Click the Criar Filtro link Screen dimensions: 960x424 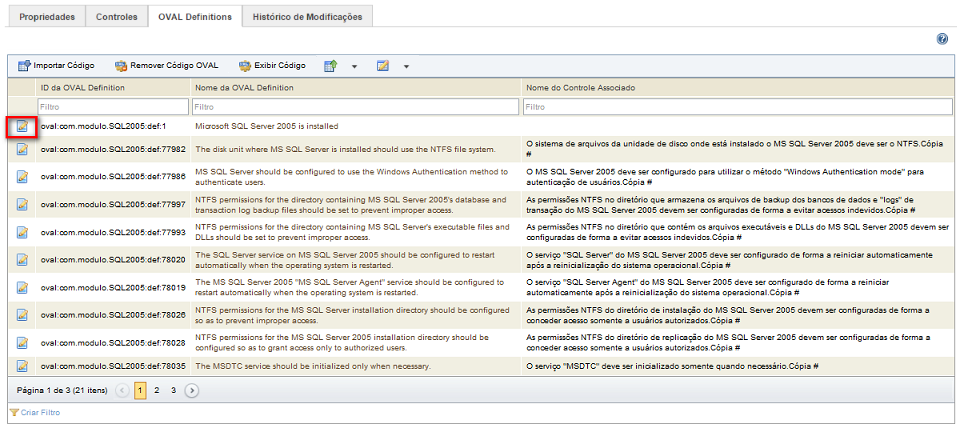coord(40,413)
